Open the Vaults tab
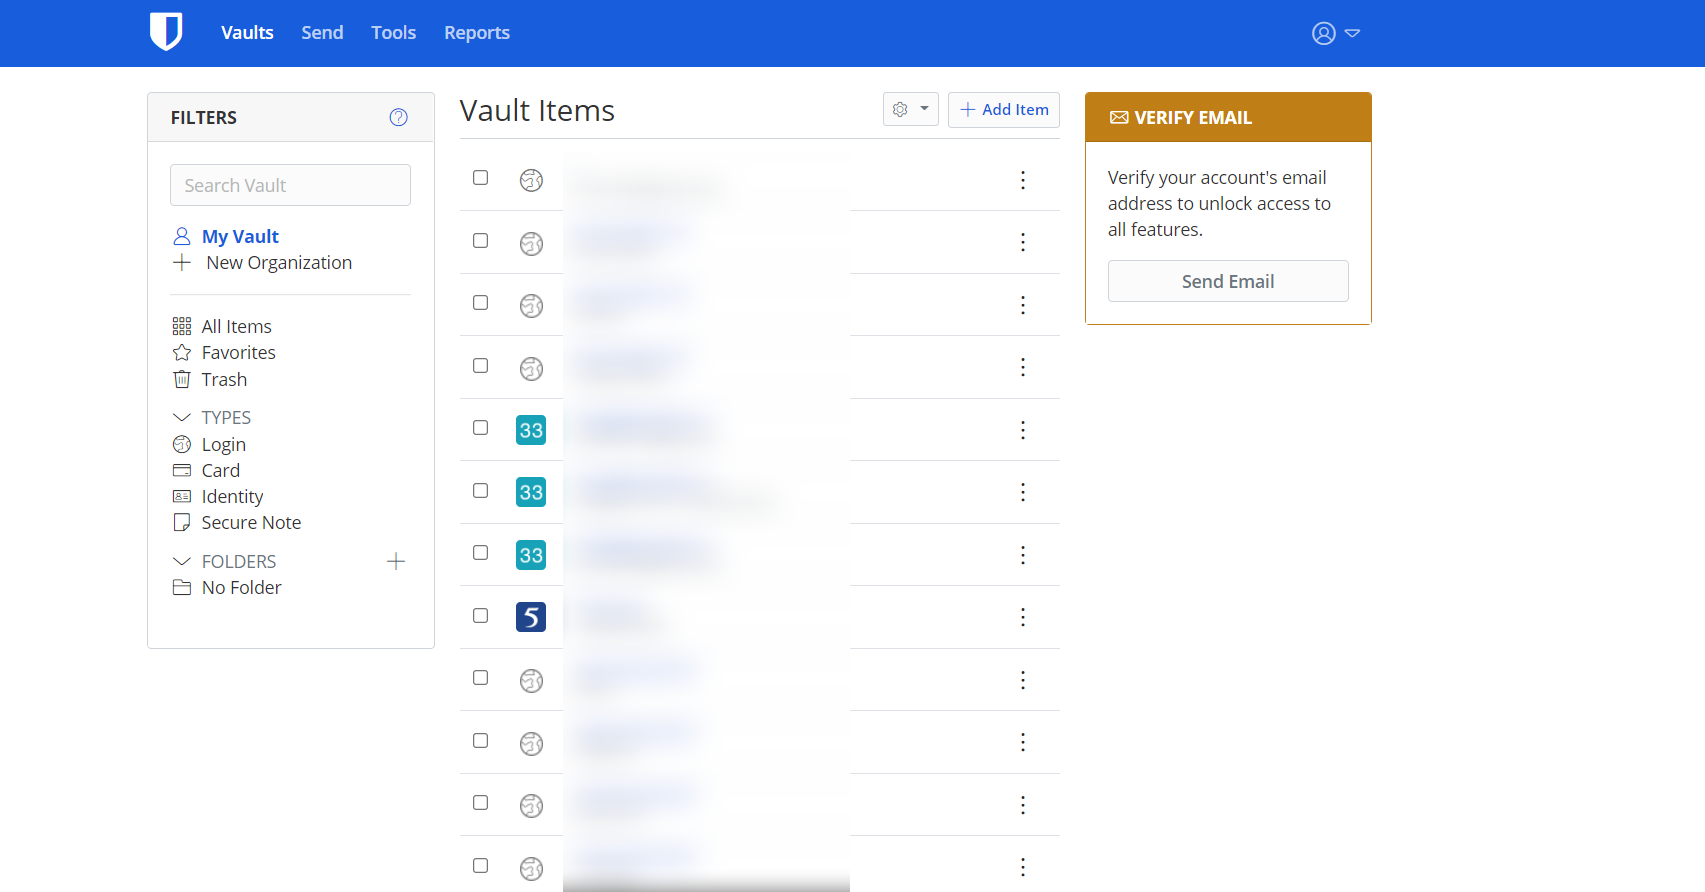1705x892 pixels. point(247,33)
